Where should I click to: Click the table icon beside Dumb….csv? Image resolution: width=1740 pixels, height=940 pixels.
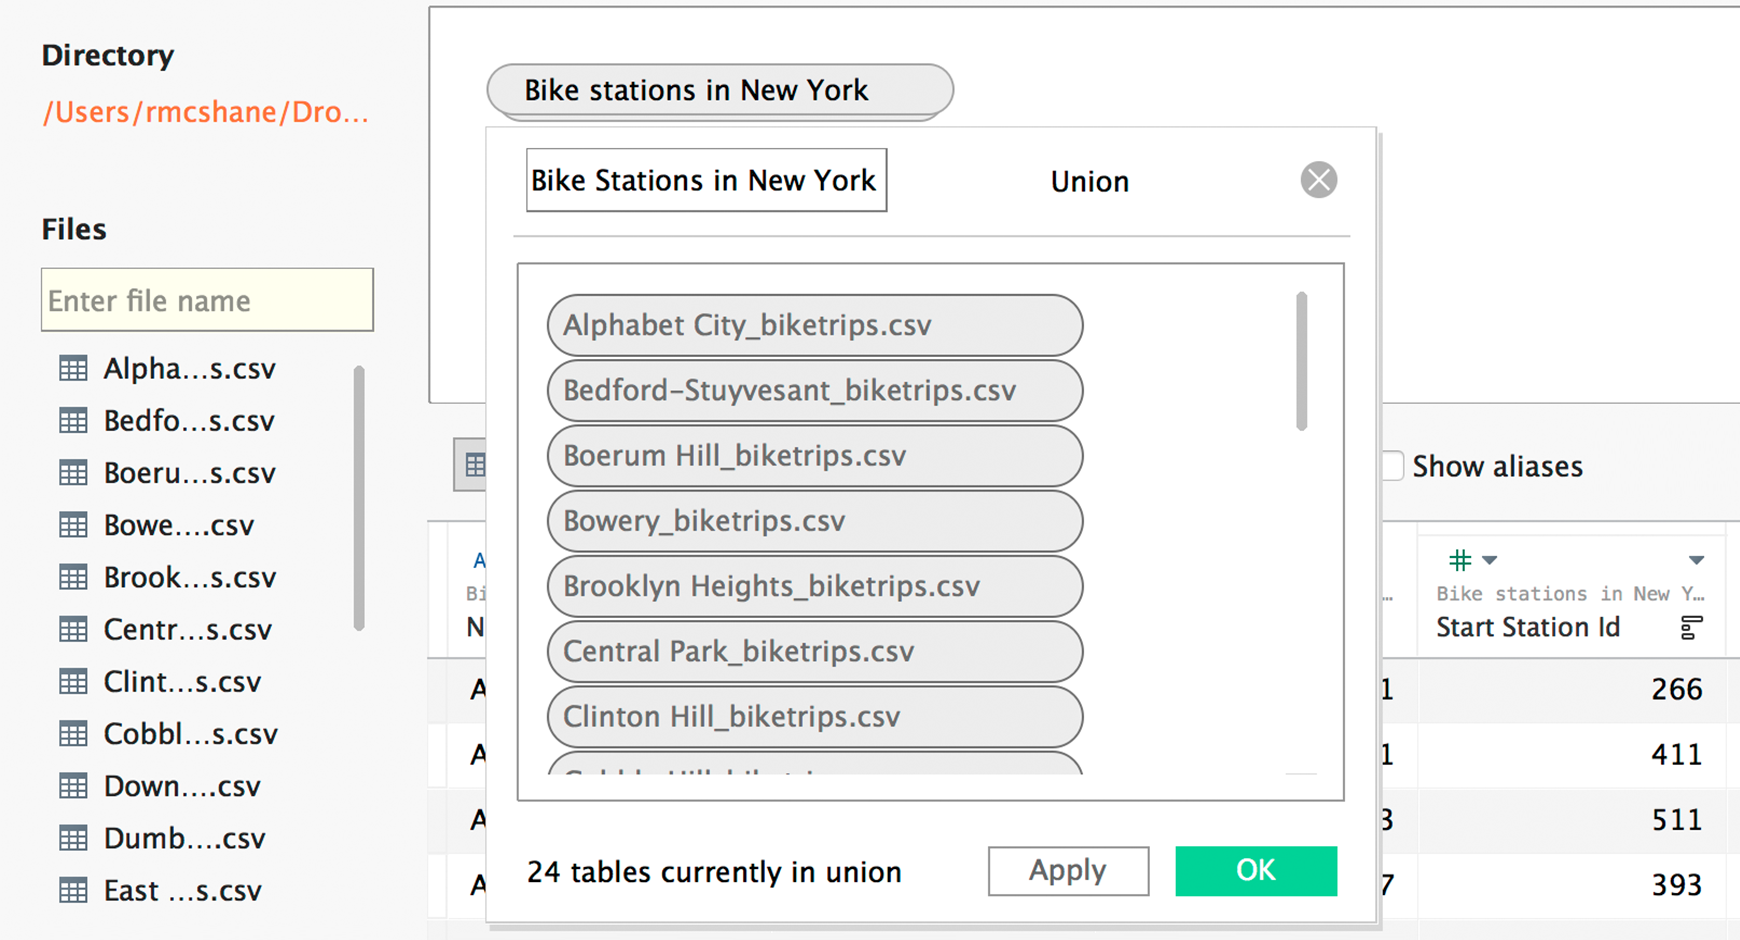point(73,838)
